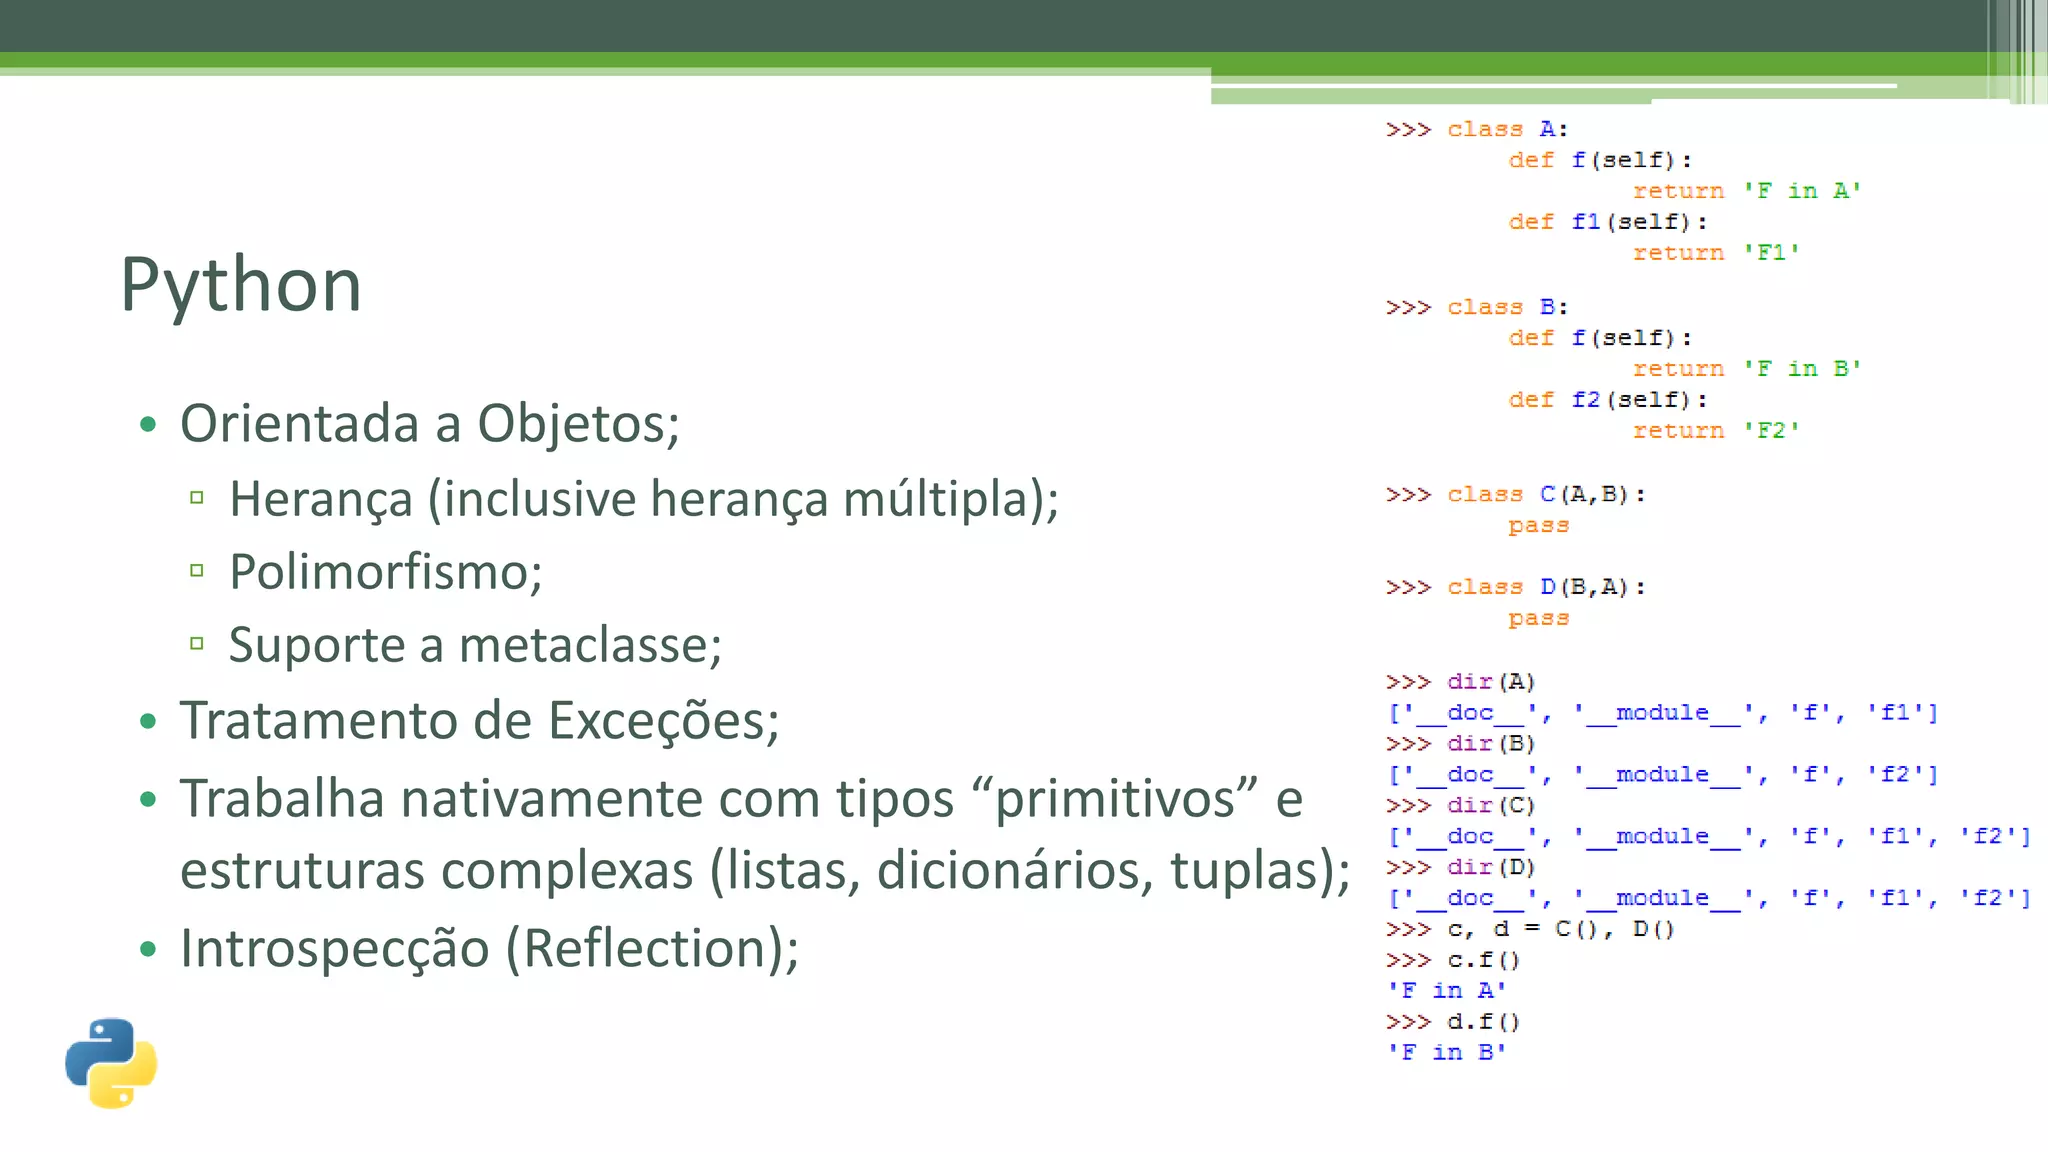Screen dimensions: 2048x1152
Task: Select 'Tratamento de Exceções;' bullet
Action: [x=480, y=721]
